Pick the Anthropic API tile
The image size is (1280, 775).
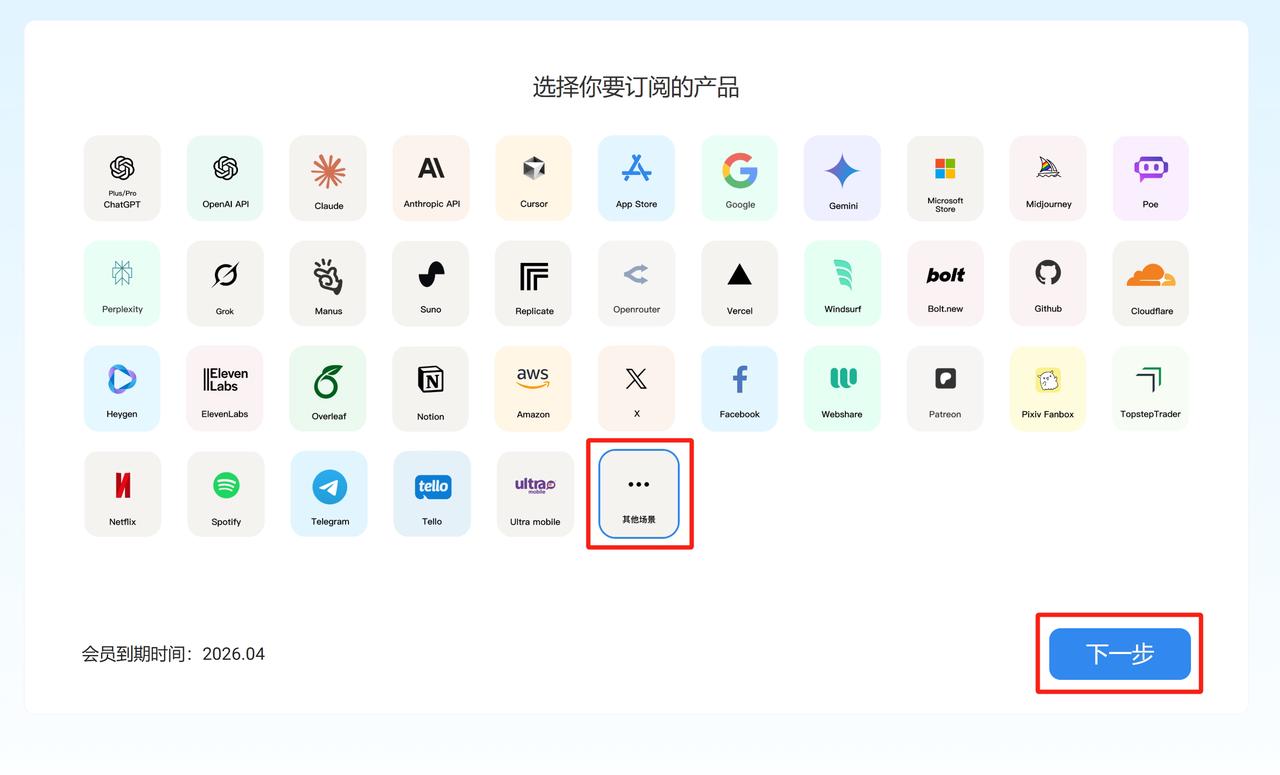(431, 178)
